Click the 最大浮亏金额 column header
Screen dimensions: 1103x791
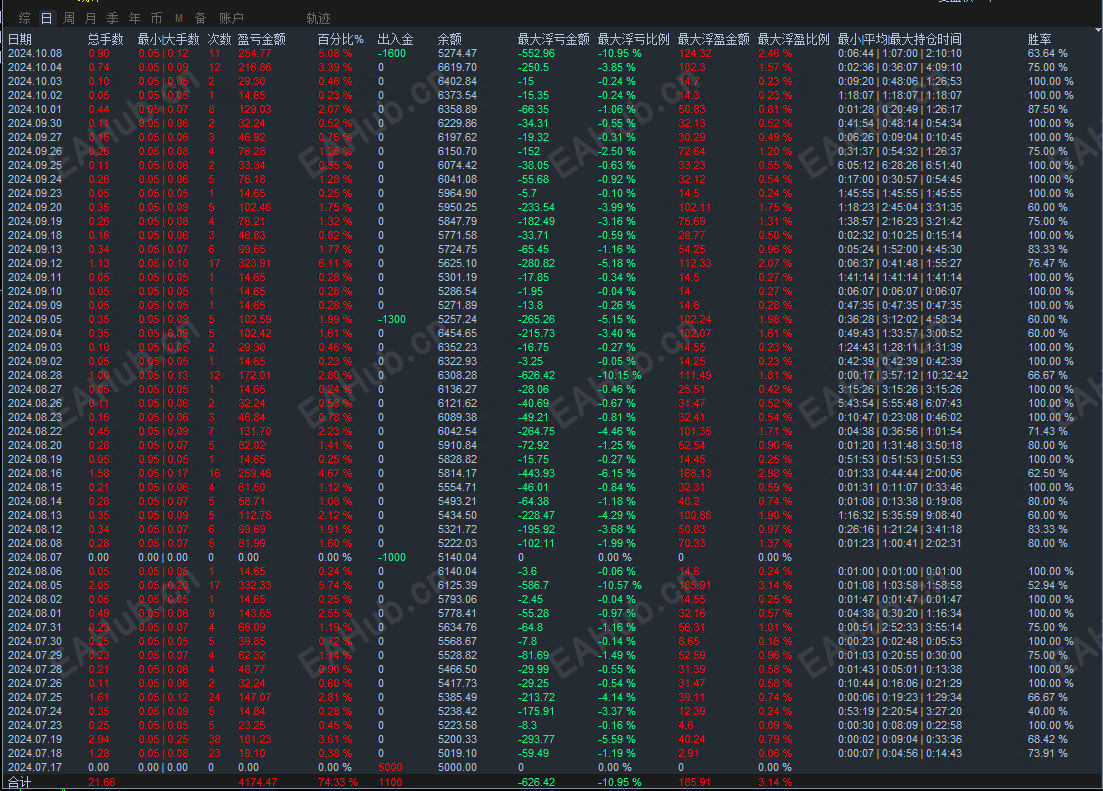click(x=554, y=39)
